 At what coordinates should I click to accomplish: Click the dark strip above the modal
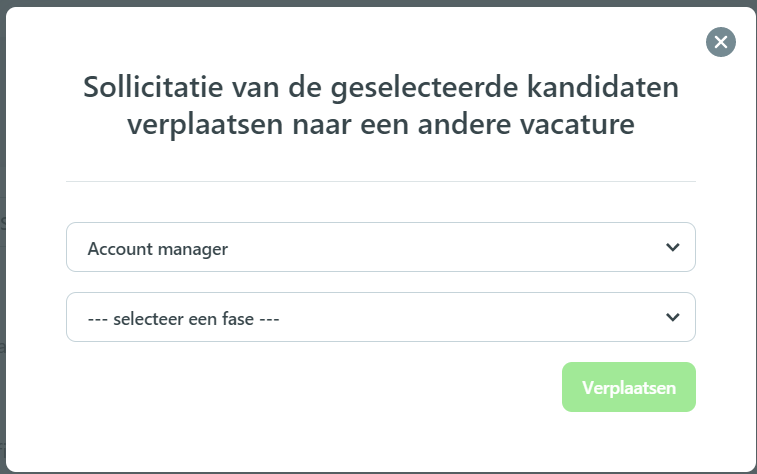(378, 3)
